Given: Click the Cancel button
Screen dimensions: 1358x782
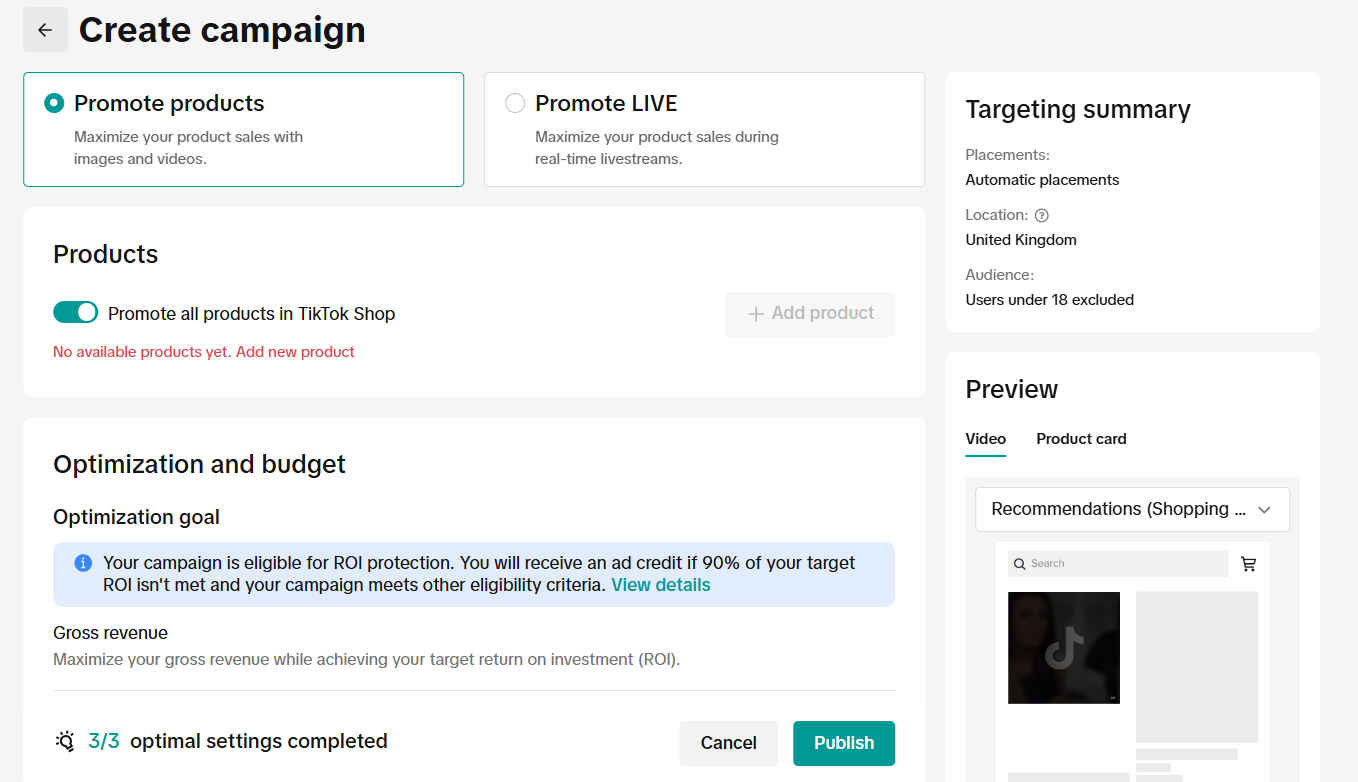Looking at the screenshot, I should (x=728, y=743).
